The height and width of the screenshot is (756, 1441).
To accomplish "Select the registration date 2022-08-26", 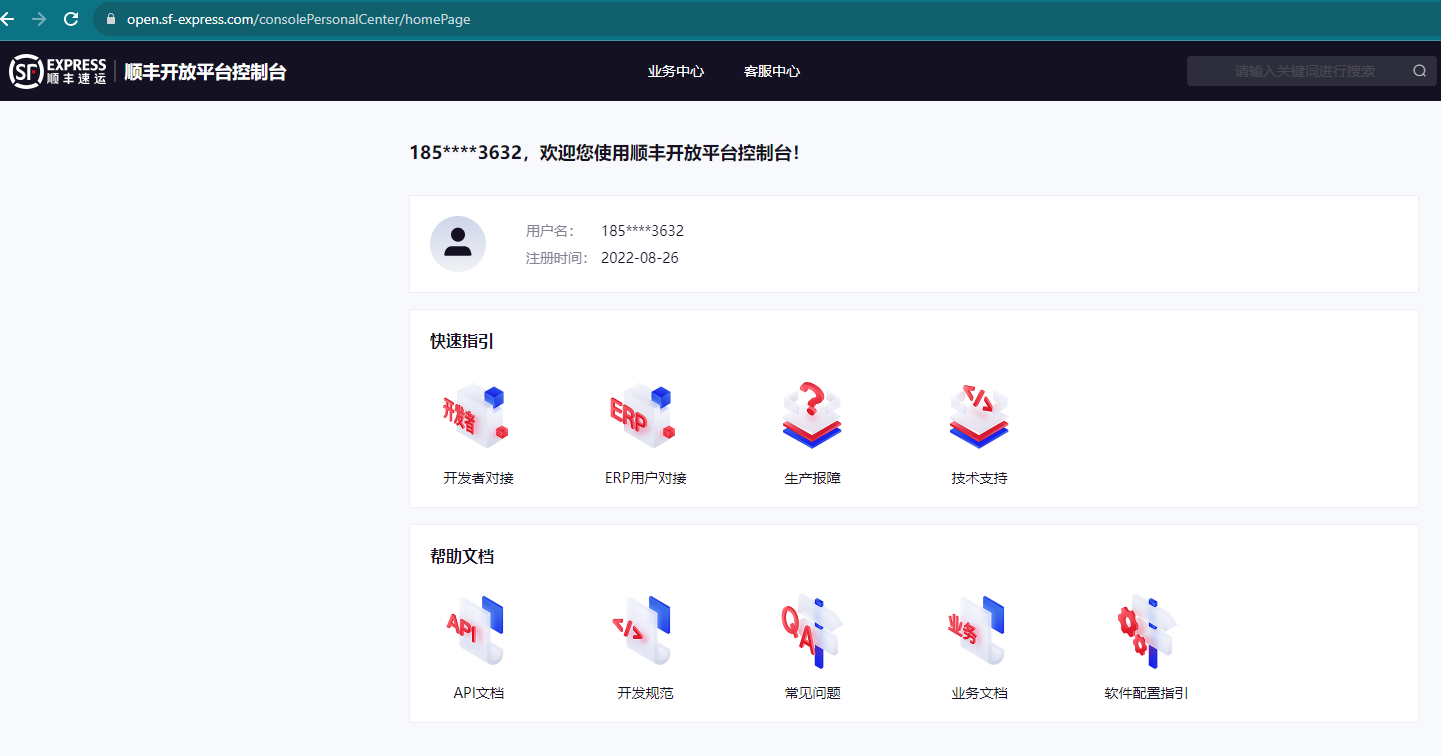I will point(640,258).
